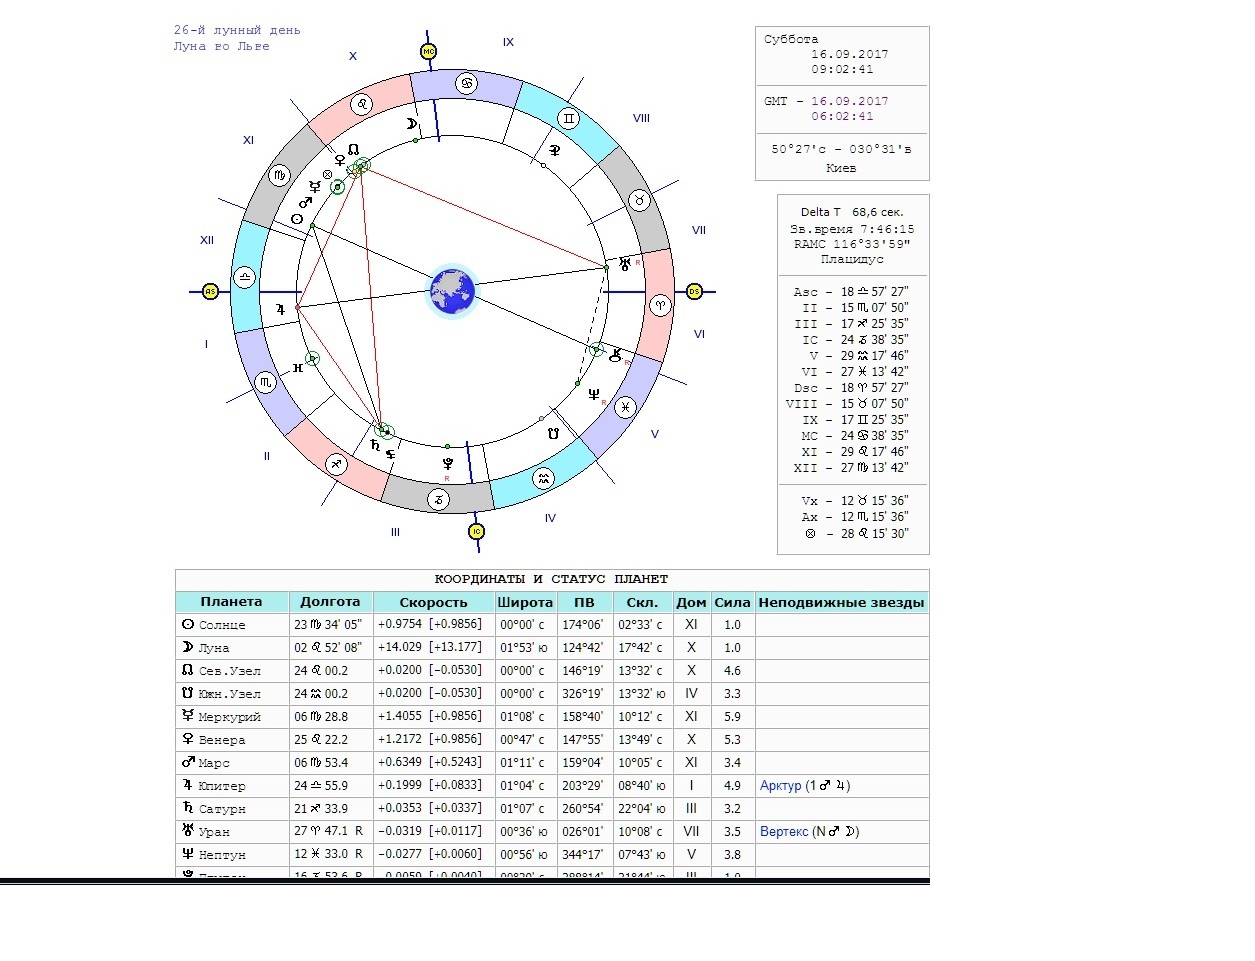This screenshot has height=961, width=1255.
Task: Select the Сев.Узел row name
Action: (x=230, y=670)
